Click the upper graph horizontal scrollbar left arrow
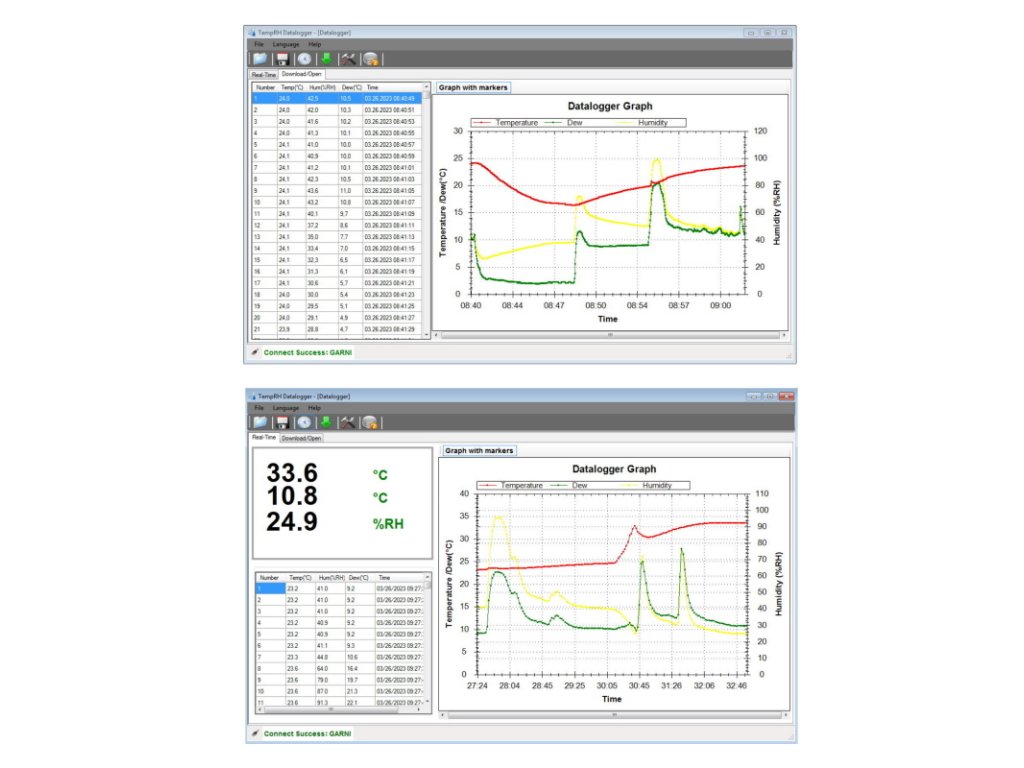 pyautogui.click(x=437, y=335)
